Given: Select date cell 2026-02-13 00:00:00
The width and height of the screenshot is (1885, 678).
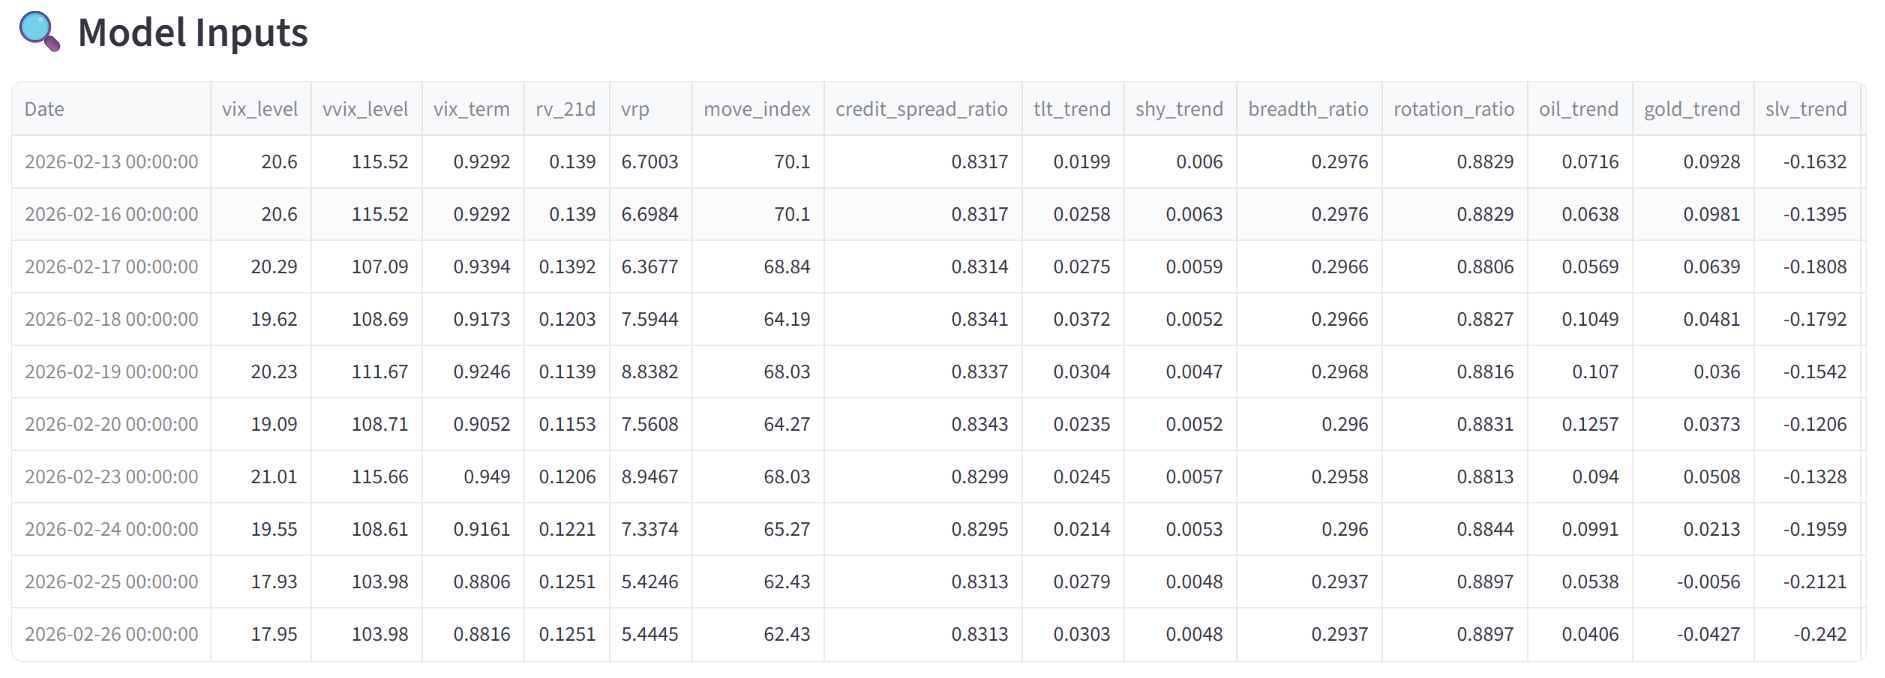Looking at the screenshot, I should click(x=111, y=162).
